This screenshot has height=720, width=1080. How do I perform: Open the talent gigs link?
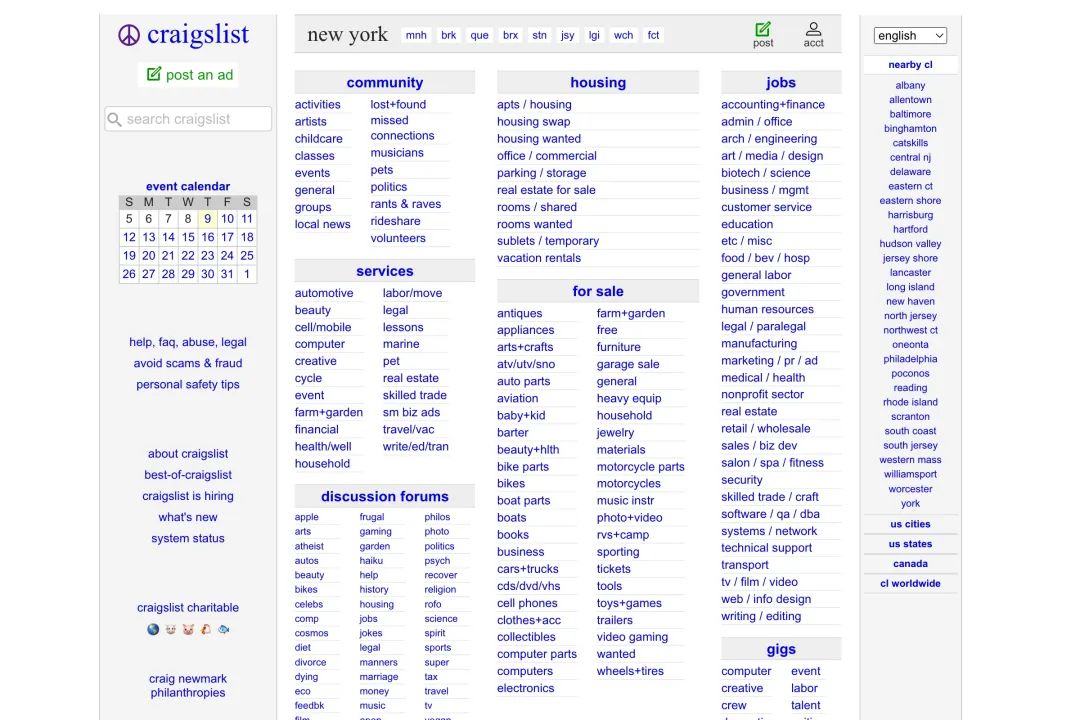806,706
